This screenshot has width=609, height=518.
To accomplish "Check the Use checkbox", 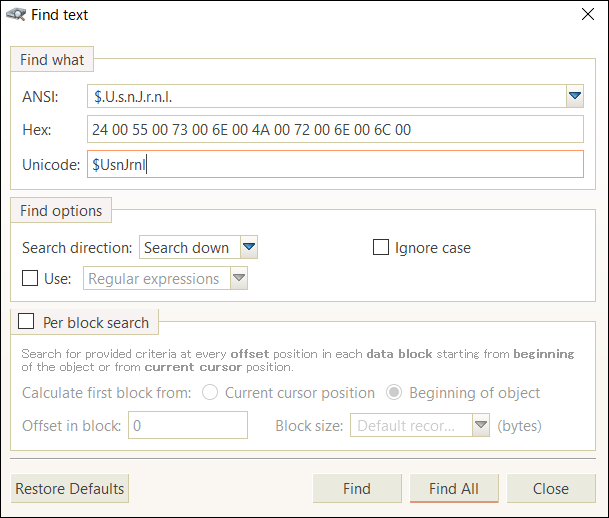I will tap(30, 278).
